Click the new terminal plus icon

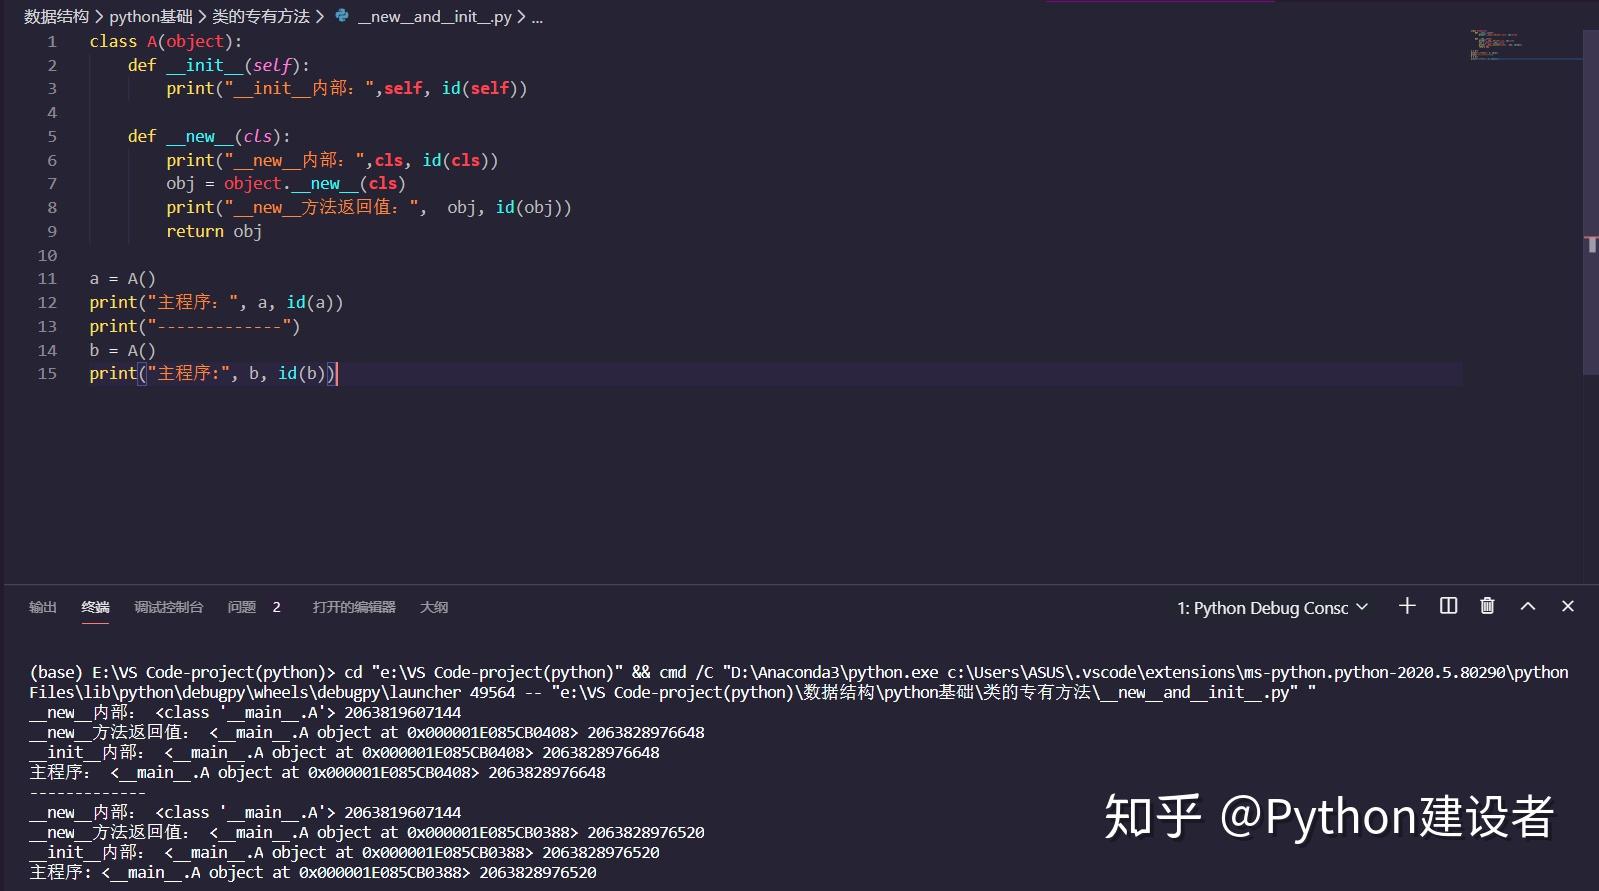[x=1407, y=606]
